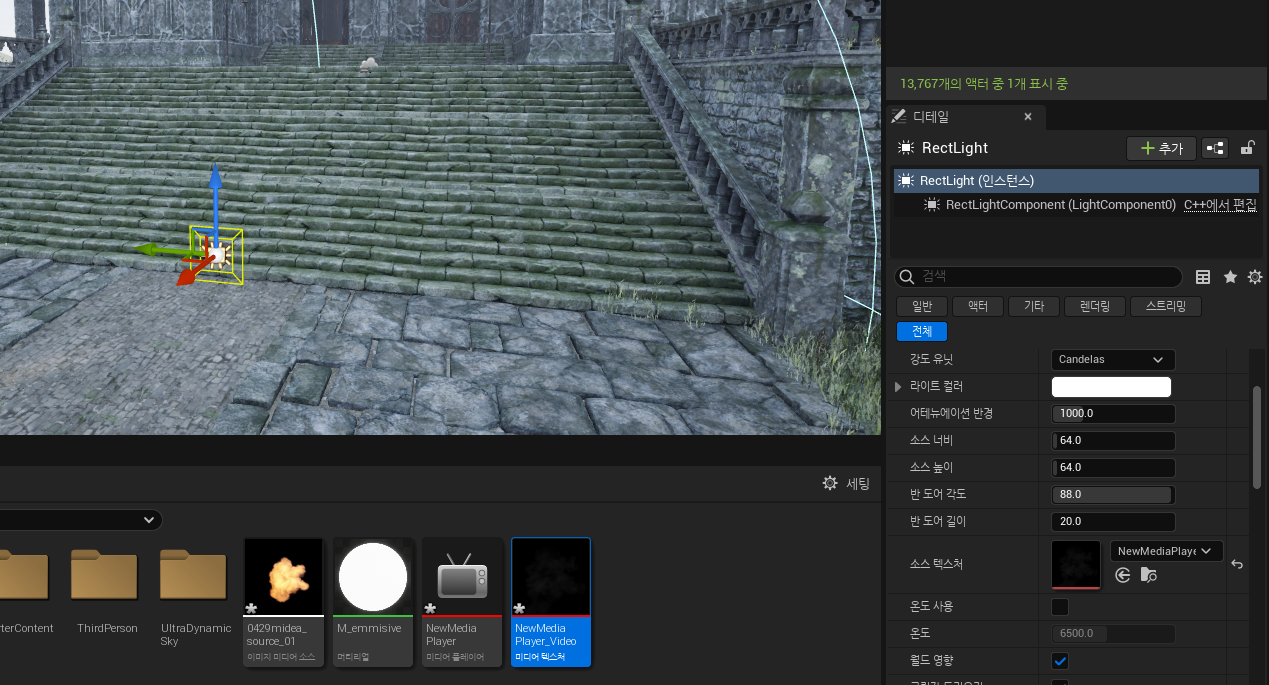This screenshot has height=685, width=1269.
Task: Select the 0429midea_source_01 media asset
Action: 284,602
